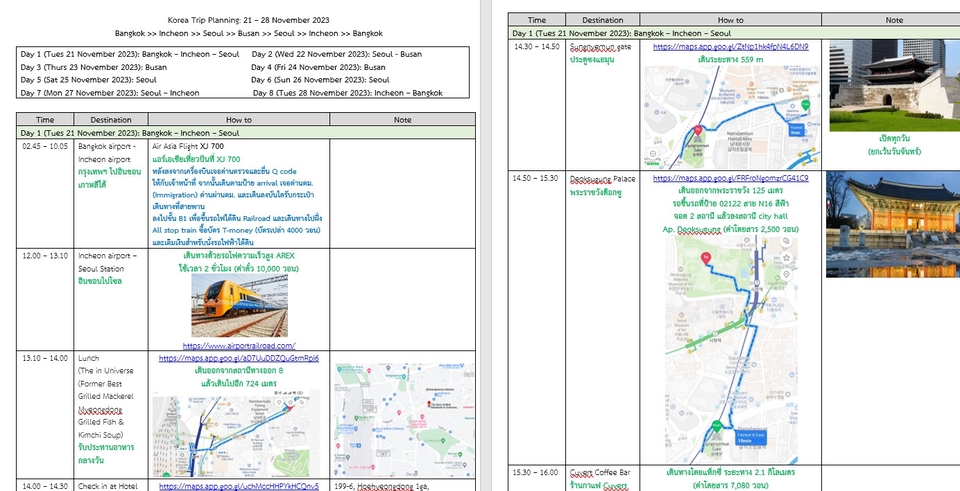
Task: Select the Deoksugung Palace photo
Action: [x=893, y=224]
